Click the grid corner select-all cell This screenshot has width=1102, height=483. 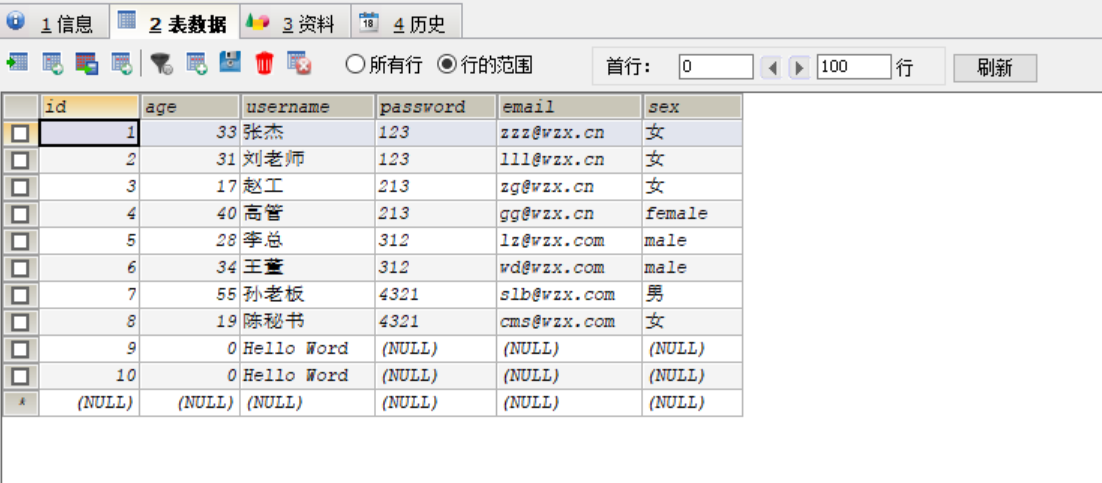point(20,107)
